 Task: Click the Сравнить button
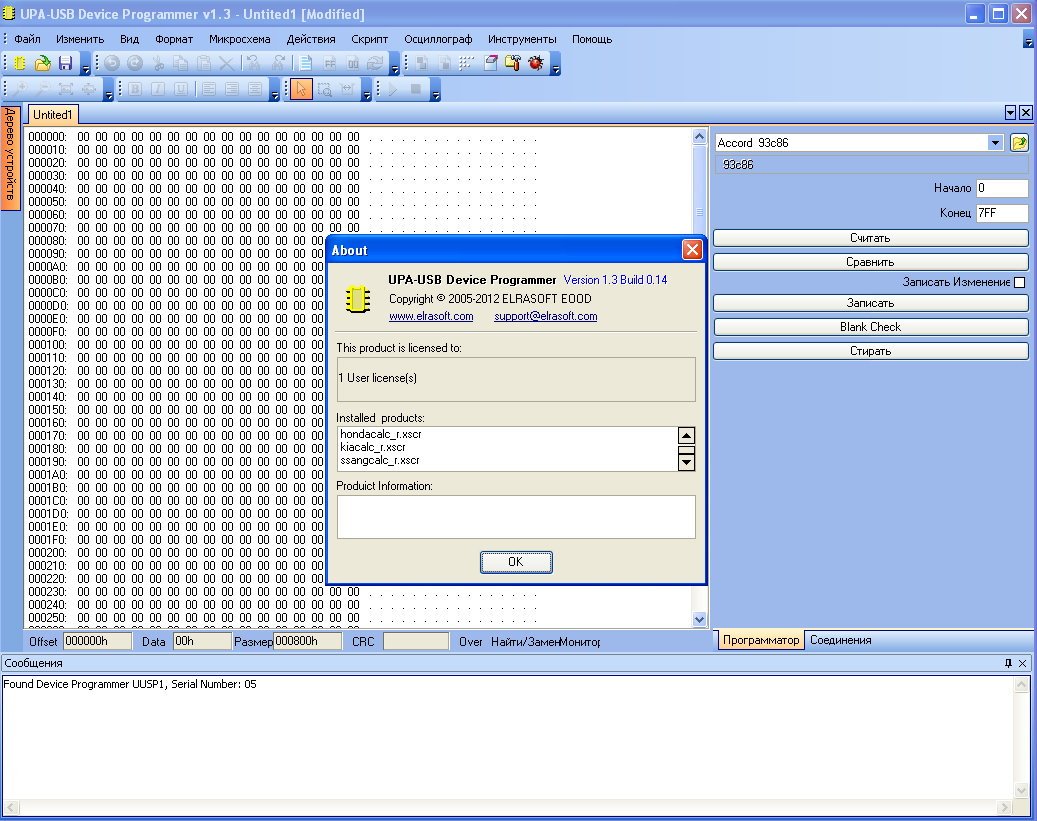(870, 262)
